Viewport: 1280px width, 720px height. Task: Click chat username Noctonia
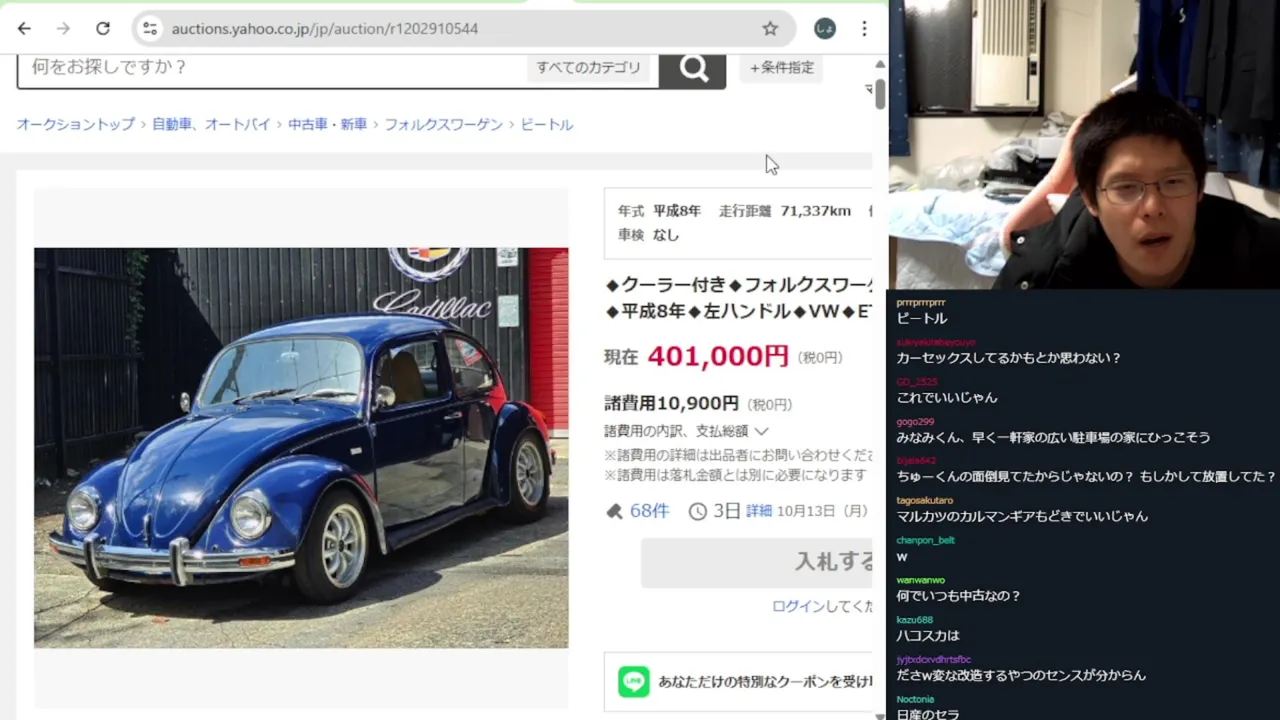click(915, 699)
